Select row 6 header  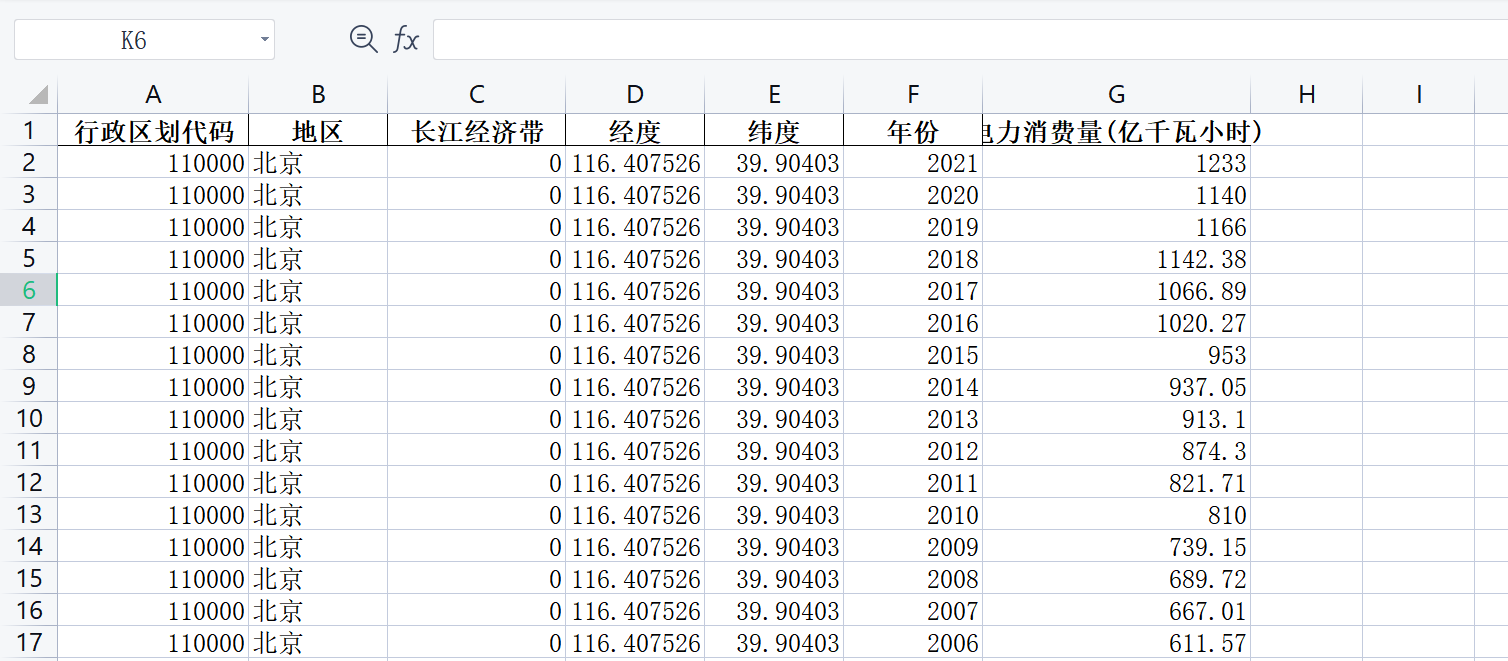coord(29,290)
